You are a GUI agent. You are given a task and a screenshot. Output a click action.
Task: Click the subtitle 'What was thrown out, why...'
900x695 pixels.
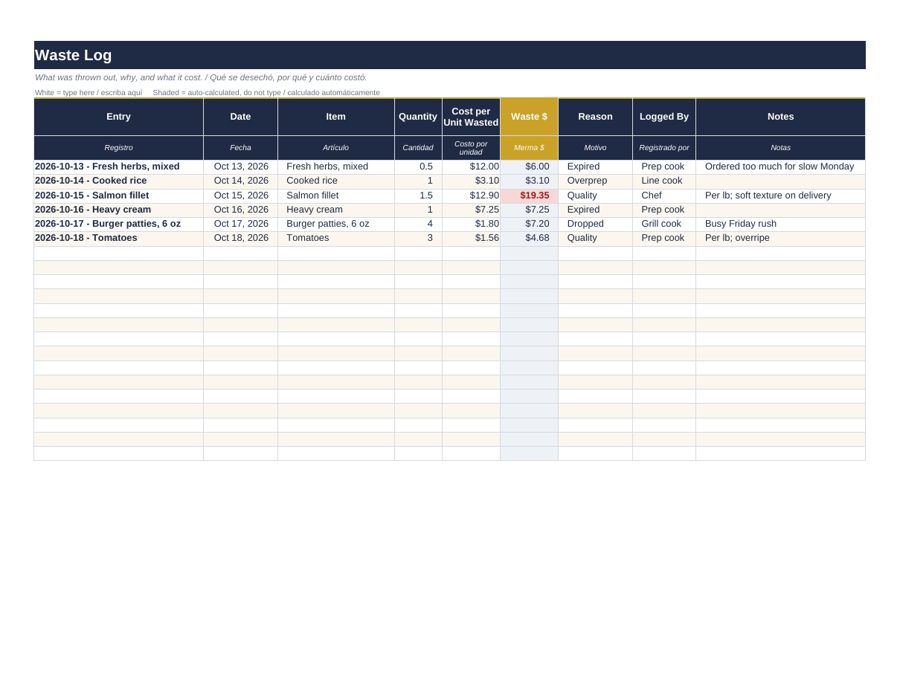[x=200, y=77]
